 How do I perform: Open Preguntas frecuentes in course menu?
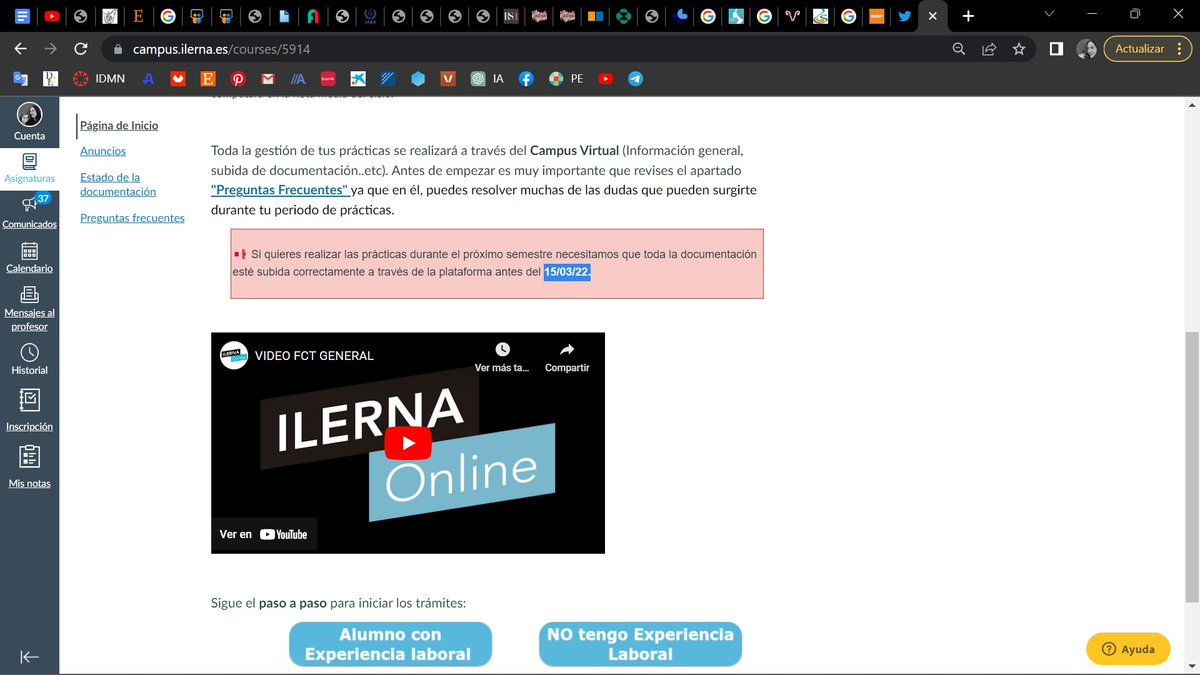132,217
